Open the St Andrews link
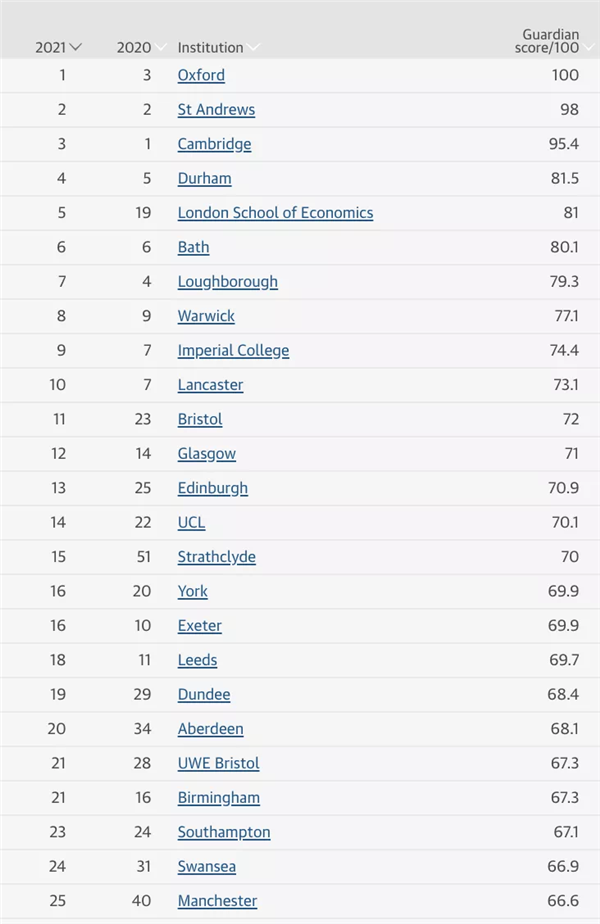 click(216, 110)
